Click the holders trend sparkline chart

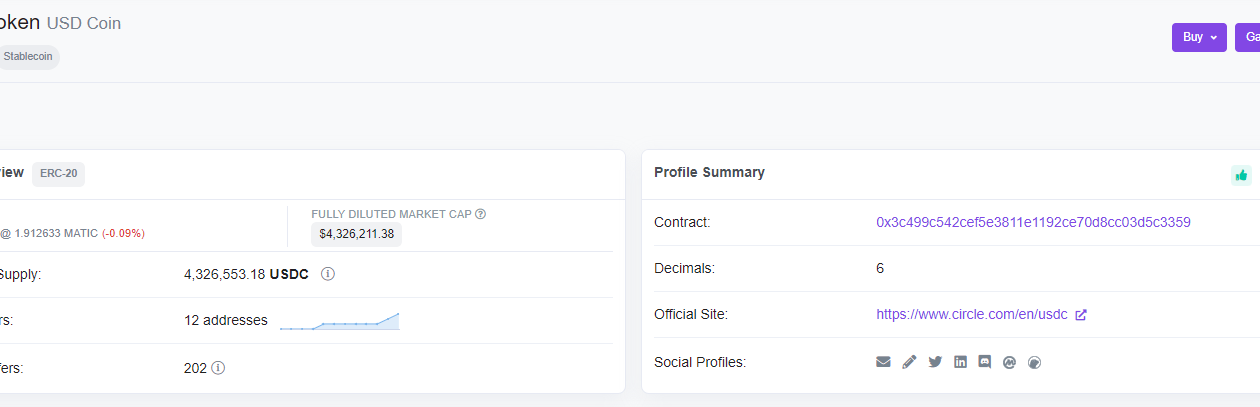click(x=339, y=321)
